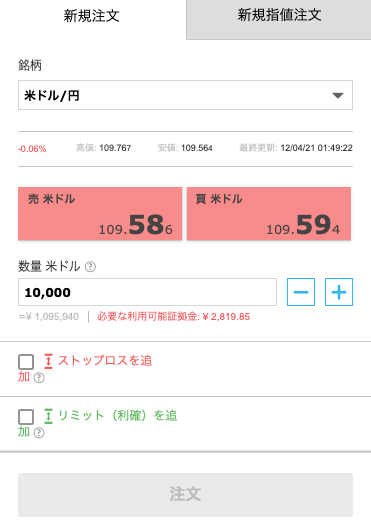This screenshot has height=525, width=371.
Task: Click the 必要な利用可能証拠金 margin text
Action: pyautogui.click(x=173, y=316)
